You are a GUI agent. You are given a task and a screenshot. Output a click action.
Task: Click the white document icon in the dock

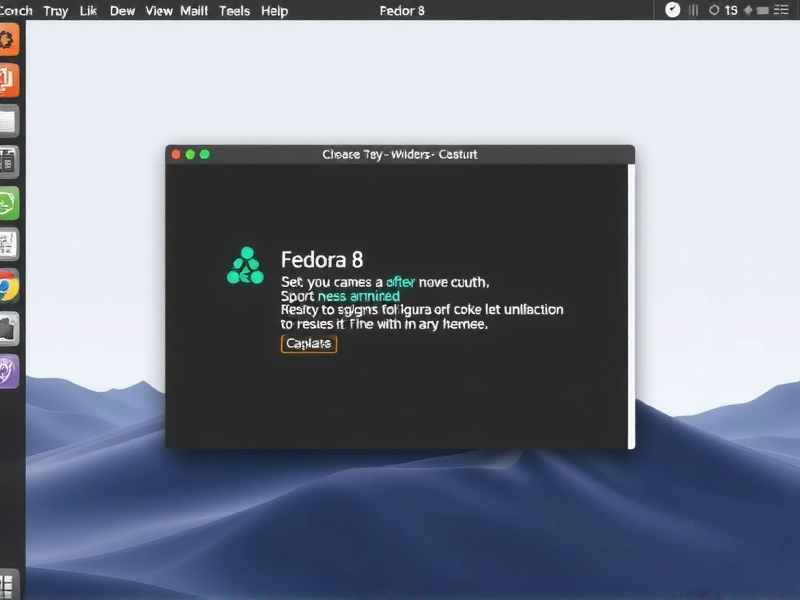click(11, 120)
